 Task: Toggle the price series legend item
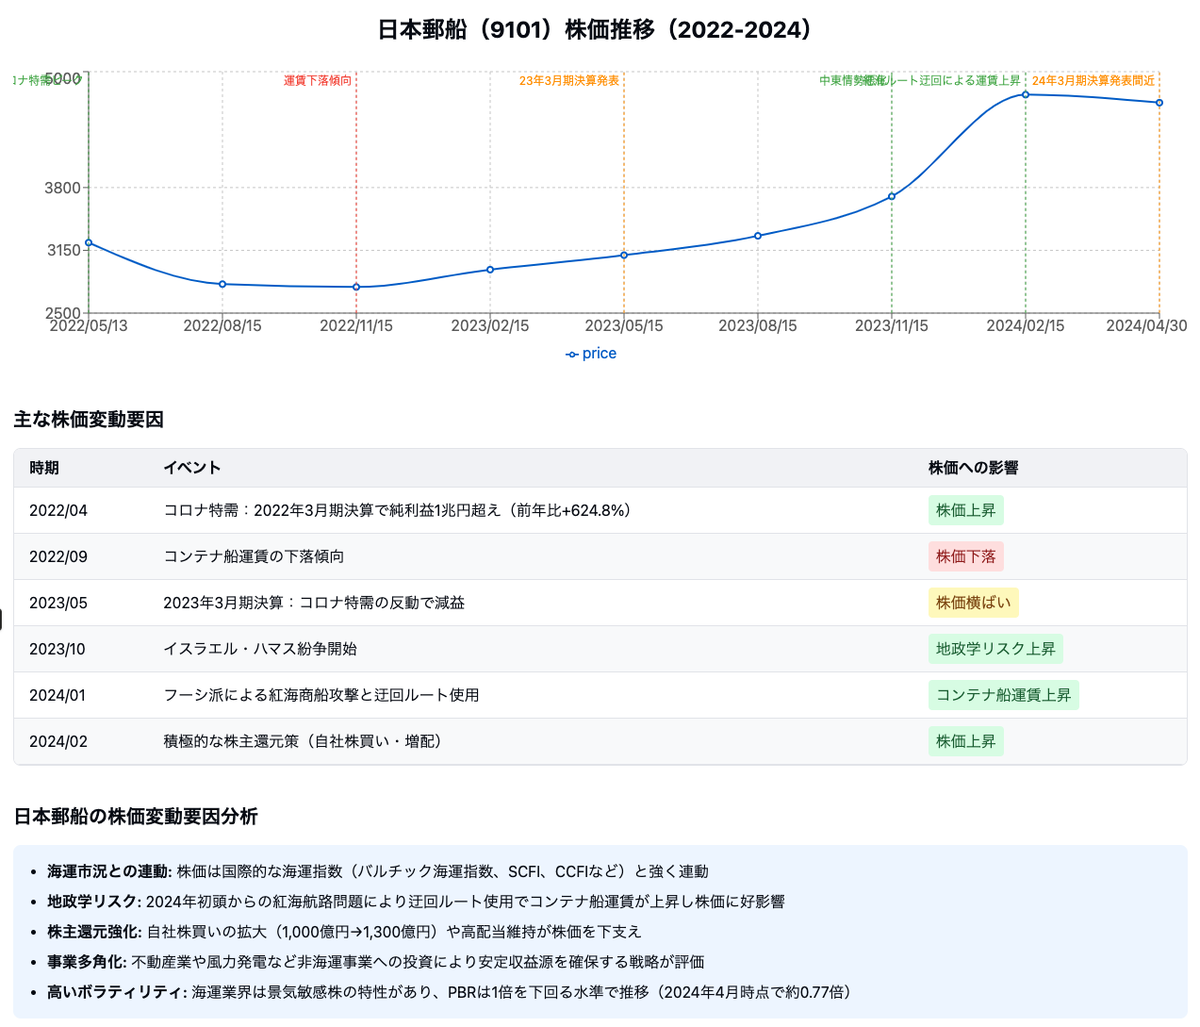[x=591, y=353]
